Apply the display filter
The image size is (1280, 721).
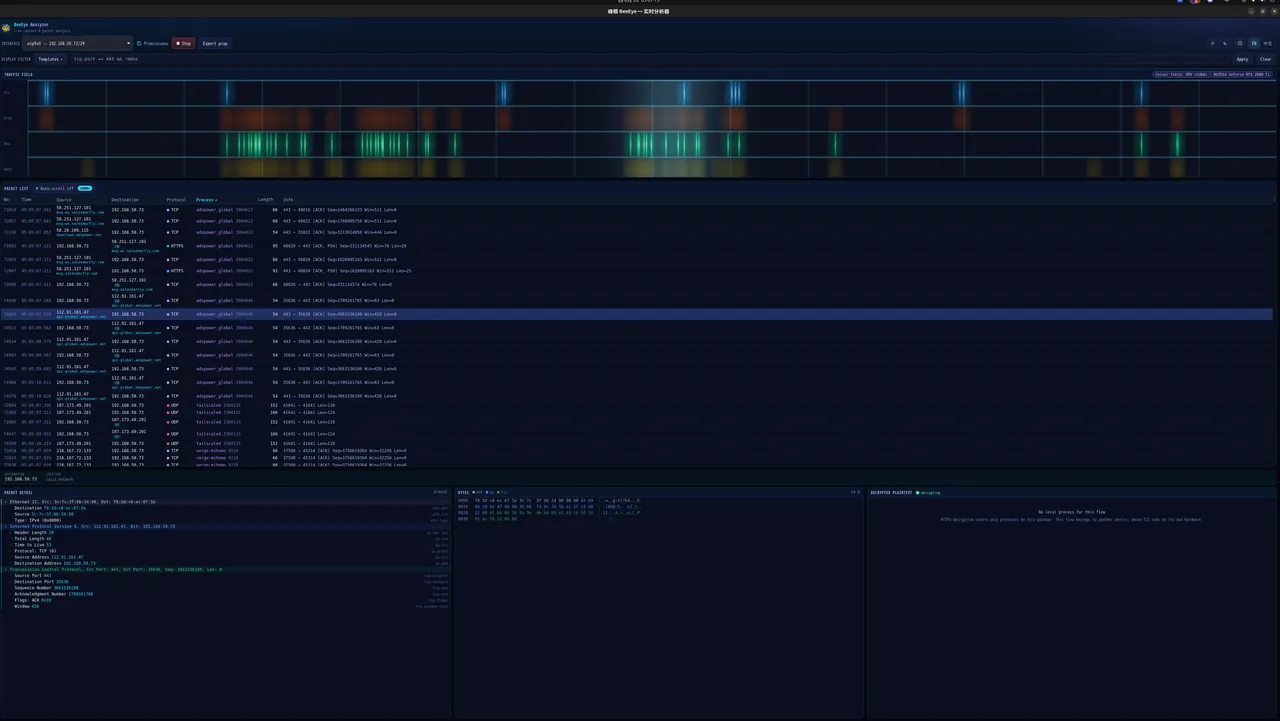coord(1242,59)
